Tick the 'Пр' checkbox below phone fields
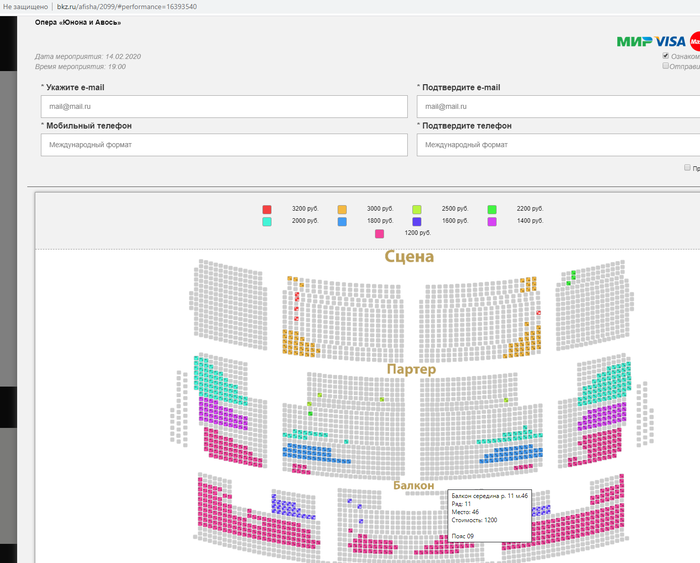This screenshot has width=700, height=563. tap(687, 167)
